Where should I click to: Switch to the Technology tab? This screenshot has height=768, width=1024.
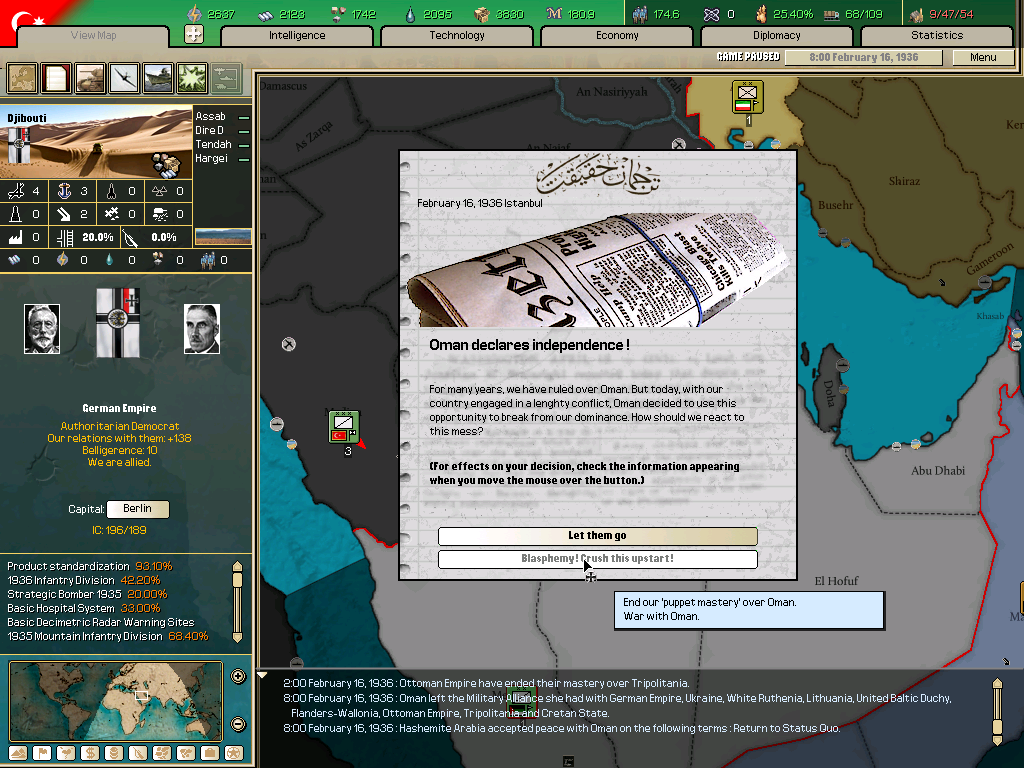(x=456, y=35)
